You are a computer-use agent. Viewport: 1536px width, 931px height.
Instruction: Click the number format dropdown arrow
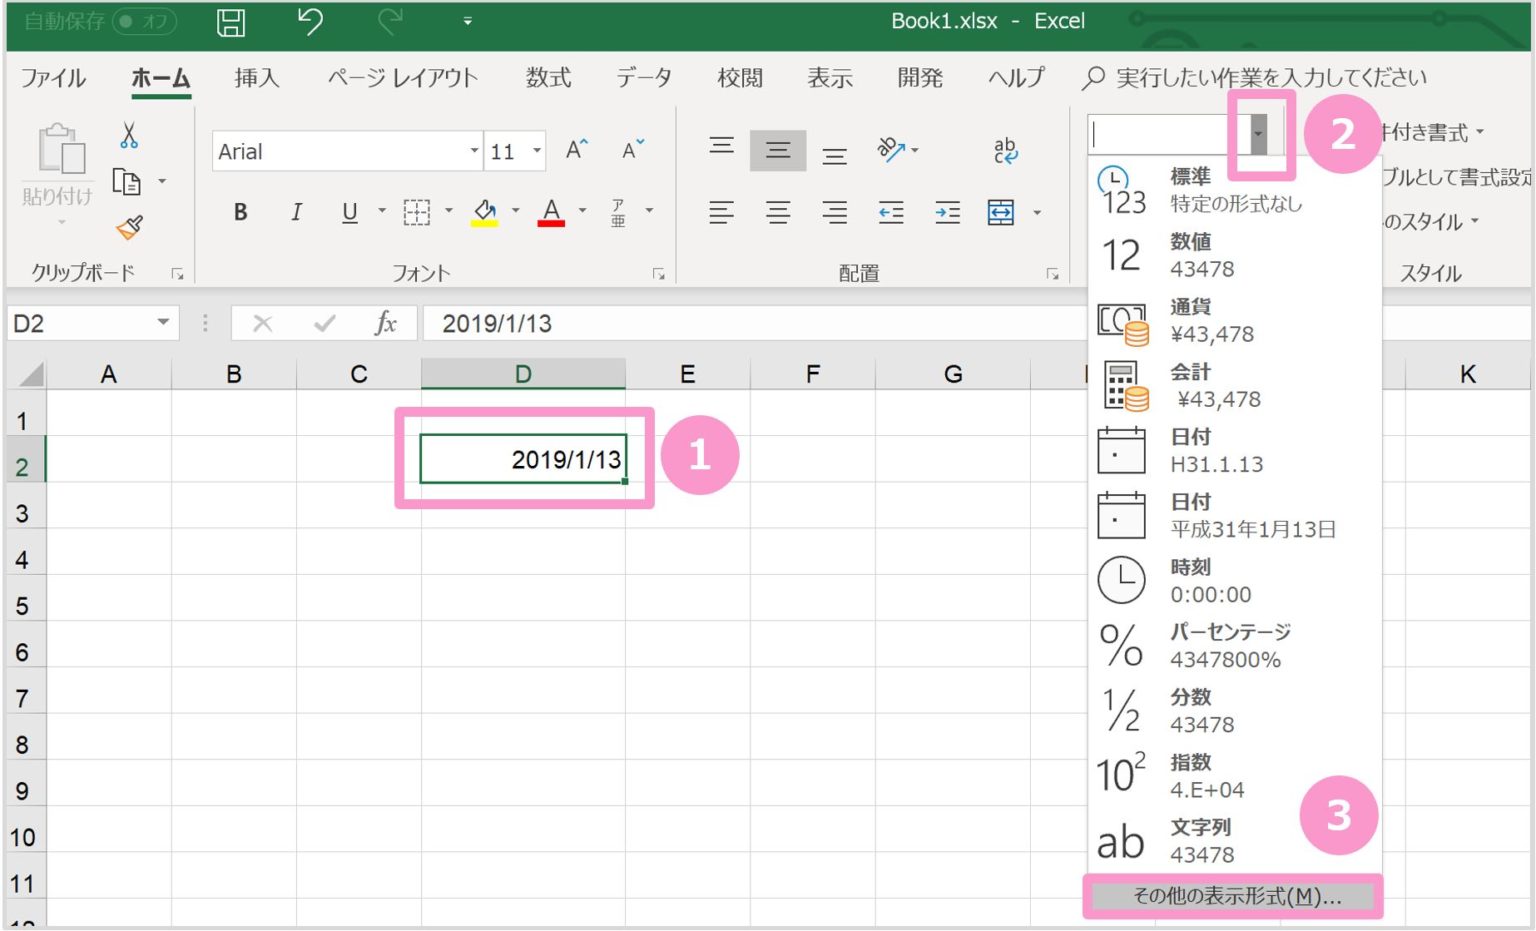click(1259, 133)
